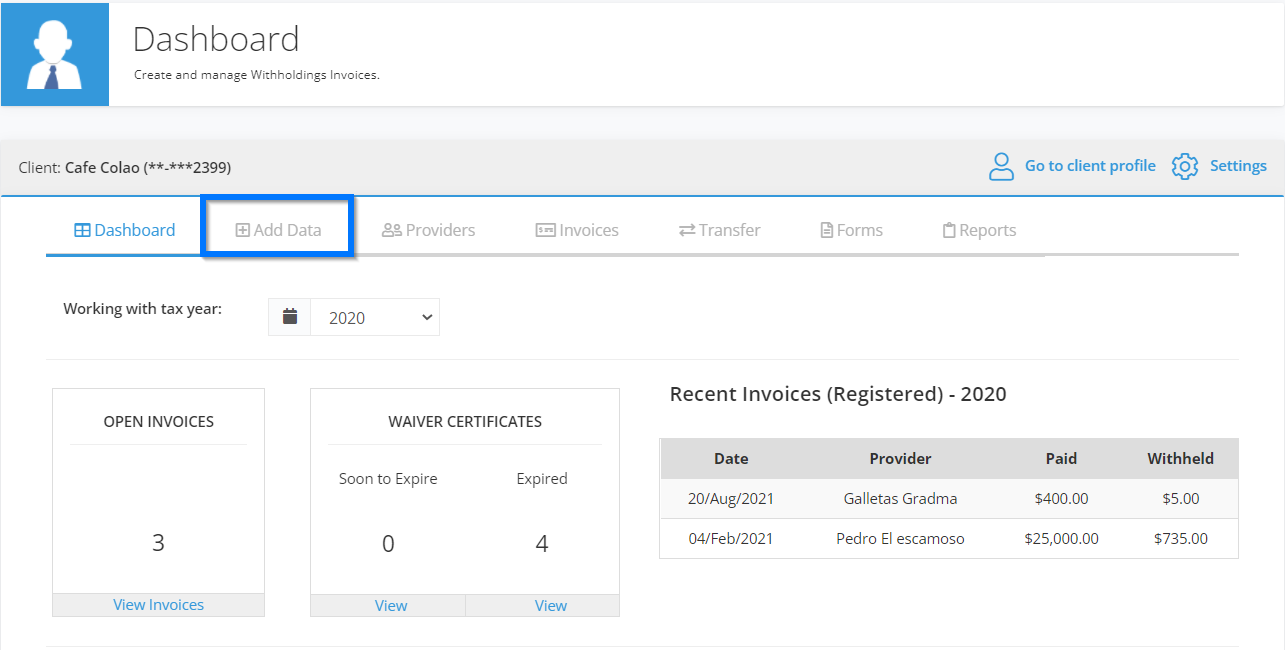Open the Settings link

pos(1238,166)
